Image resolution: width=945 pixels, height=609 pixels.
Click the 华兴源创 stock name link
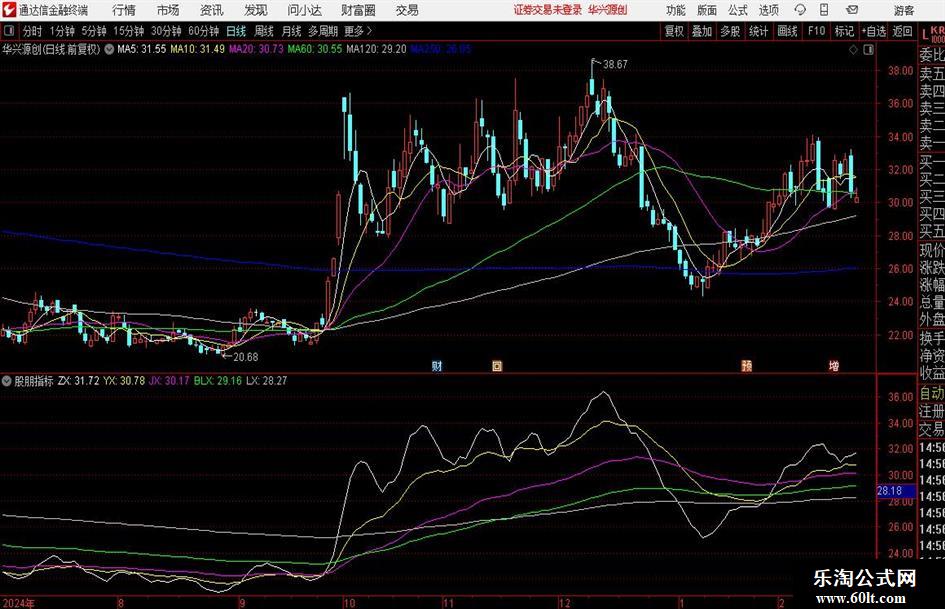(608, 10)
